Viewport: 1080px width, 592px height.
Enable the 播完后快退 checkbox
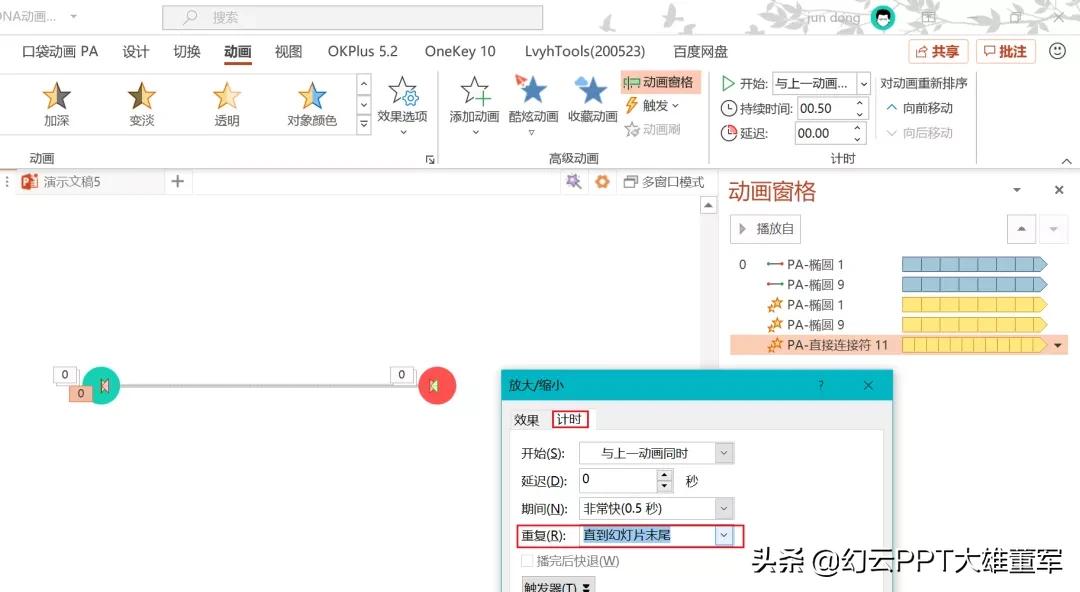coord(527,561)
